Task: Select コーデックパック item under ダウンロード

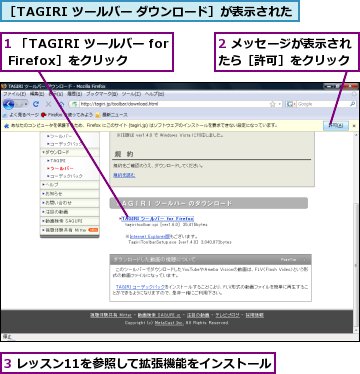Action: click(64, 176)
